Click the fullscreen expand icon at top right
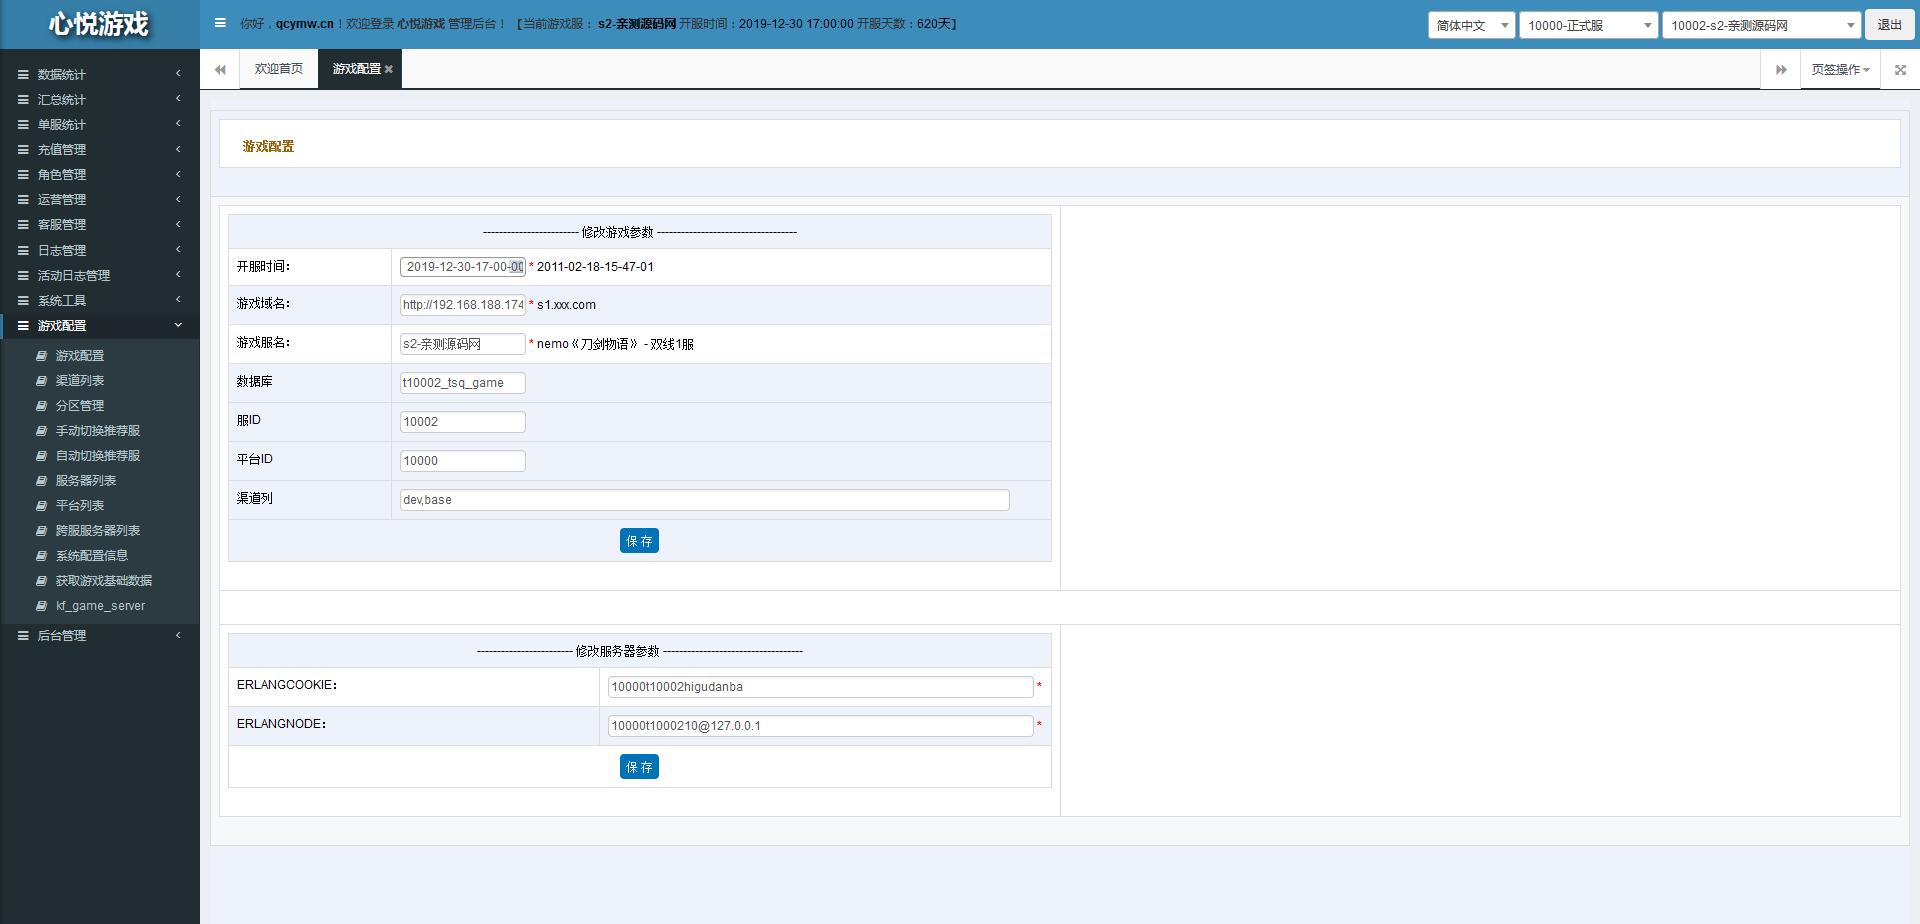The width and height of the screenshot is (1920, 924). click(1900, 69)
